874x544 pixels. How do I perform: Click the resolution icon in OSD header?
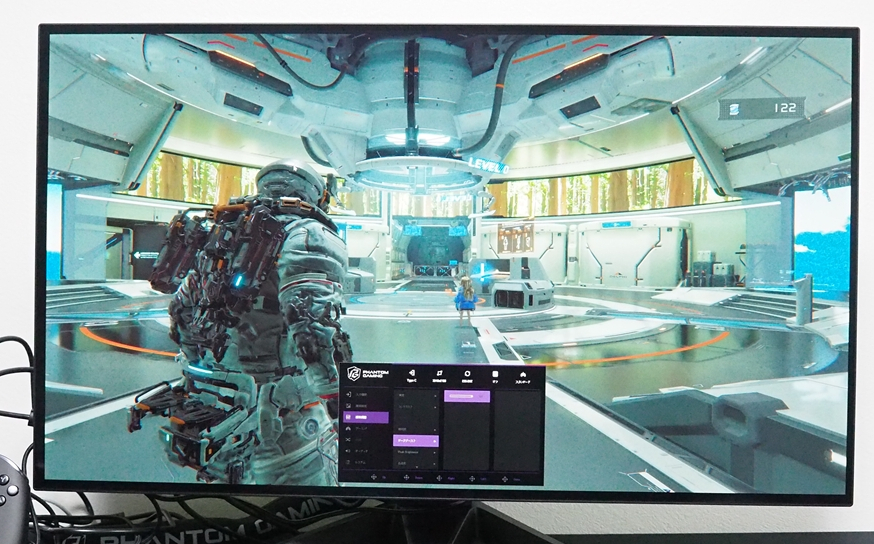click(439, 374)
